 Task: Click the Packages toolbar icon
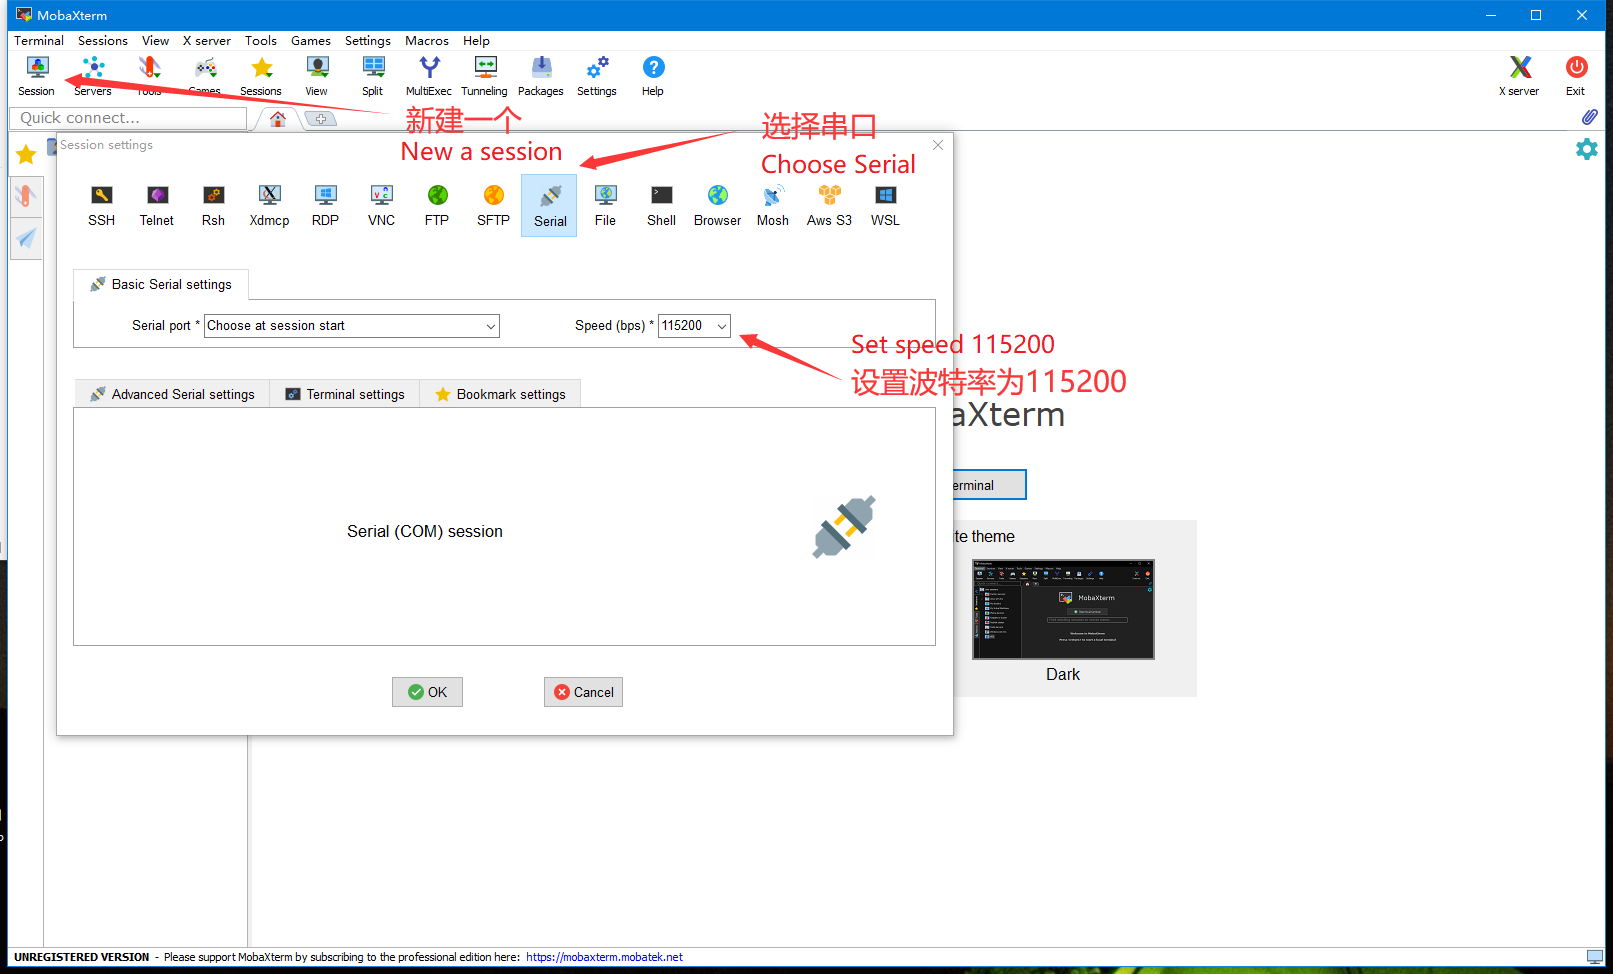pyautogui.click(x=541, y=76)
